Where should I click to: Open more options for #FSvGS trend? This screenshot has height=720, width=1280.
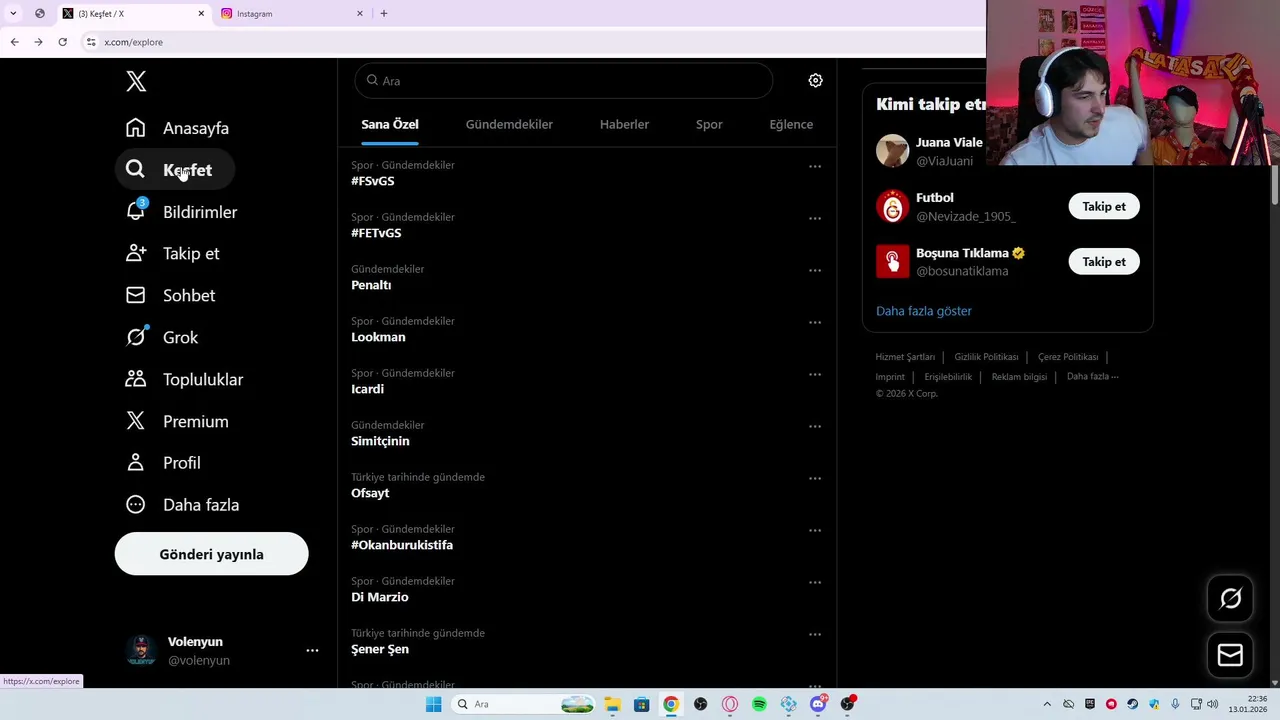815,167
